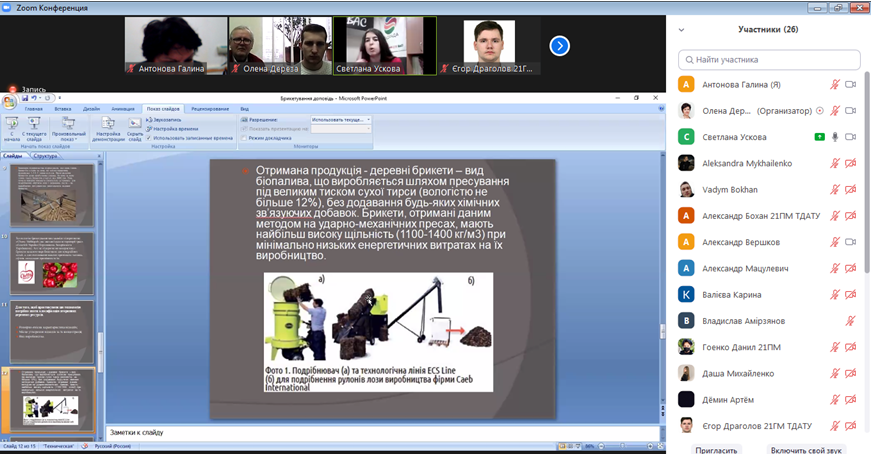872x454 pixels.
Task: Fit slide to current window icon
Action: pos(660,446)
